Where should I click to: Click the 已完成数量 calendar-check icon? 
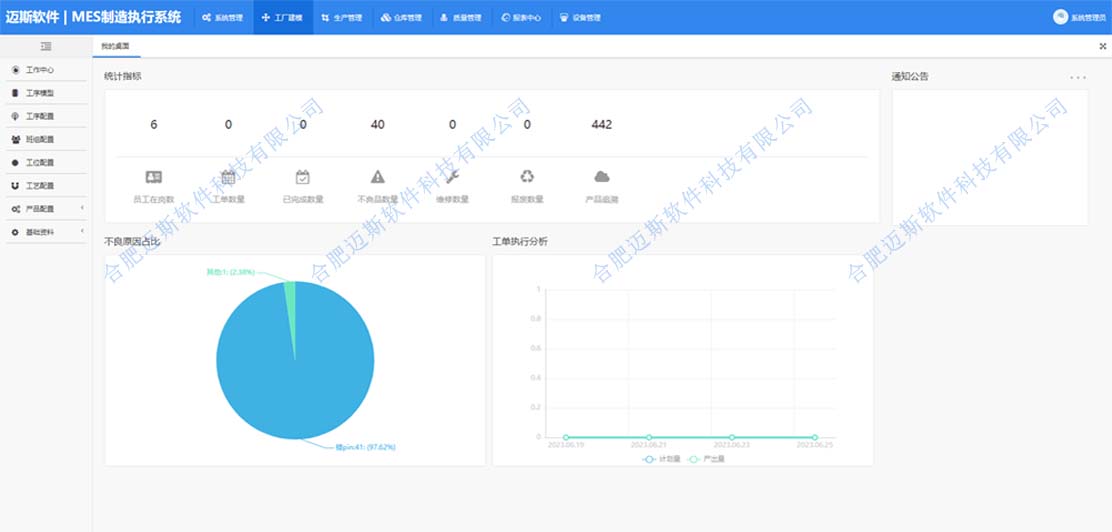coord(302,177)
